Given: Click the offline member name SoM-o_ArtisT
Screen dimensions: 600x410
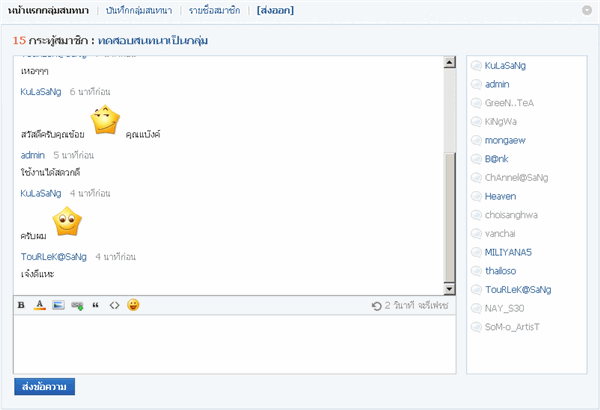Looking at the screenshot, I should [x=512, y=327].
